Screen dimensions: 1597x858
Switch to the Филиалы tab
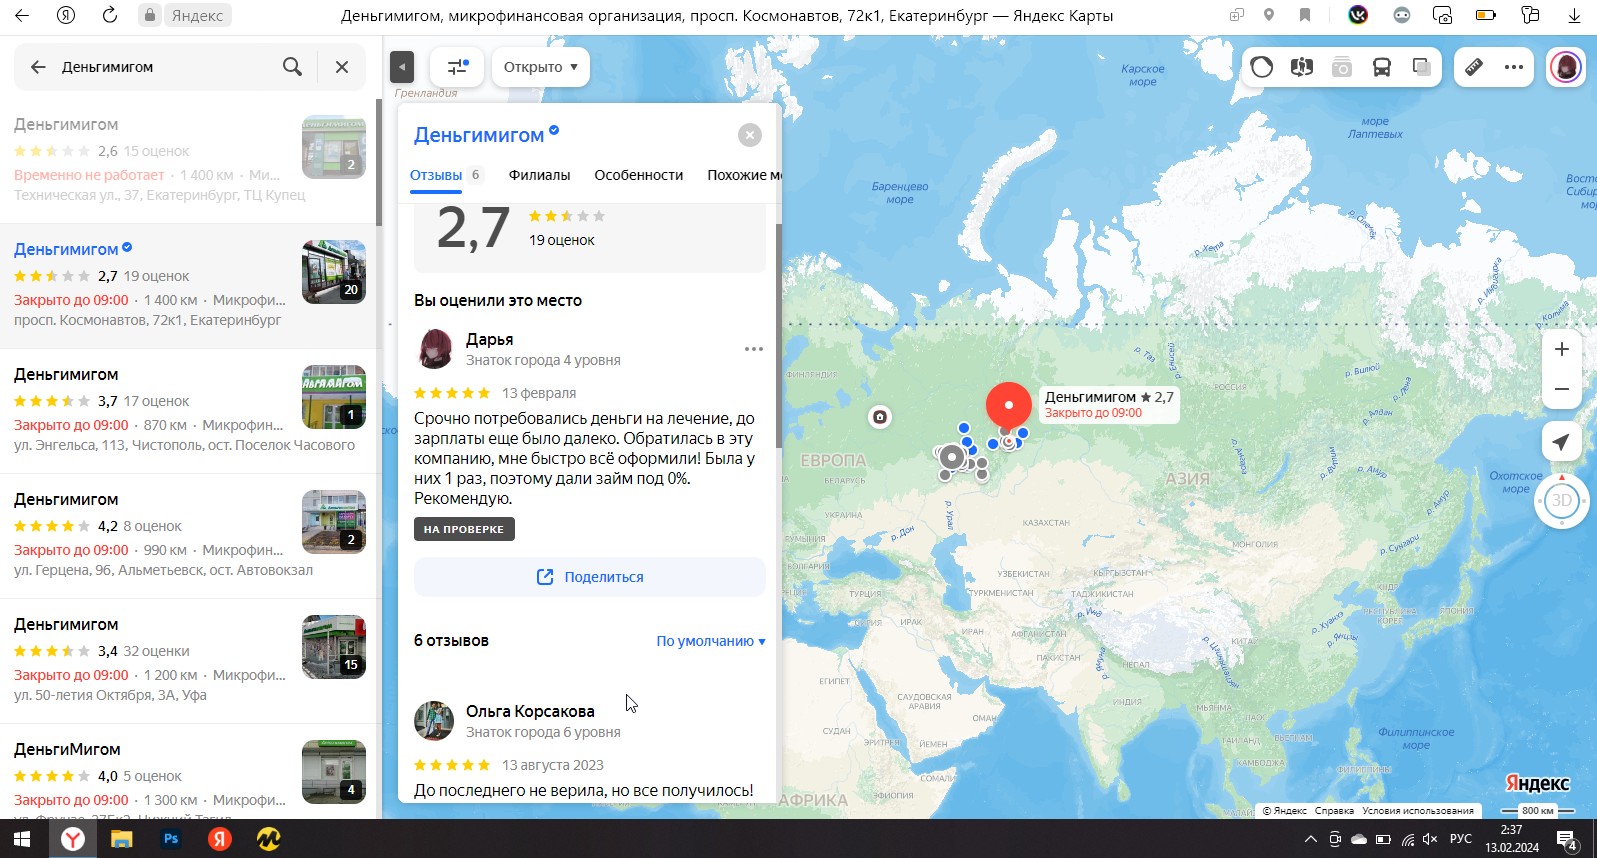click(539, 175)
